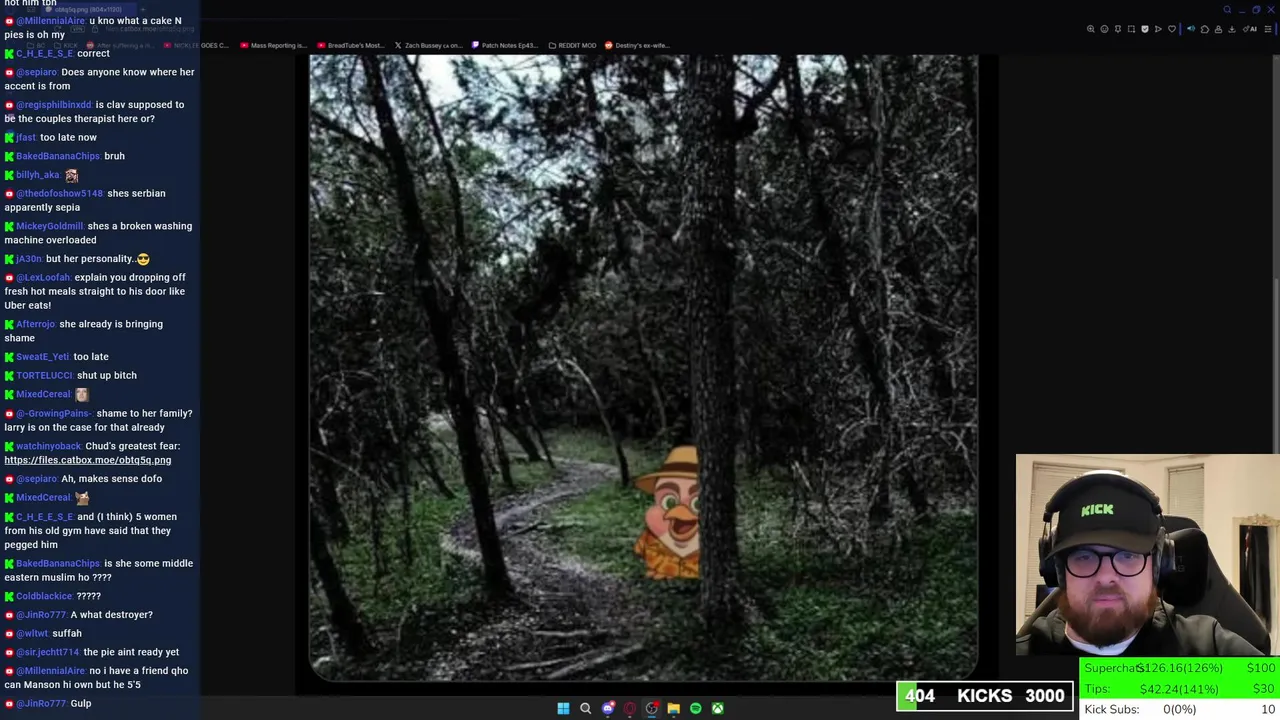The image size is (1280, 720).
Task: Click the tab search magnifier in title bar
Action: coord(1227,10)
